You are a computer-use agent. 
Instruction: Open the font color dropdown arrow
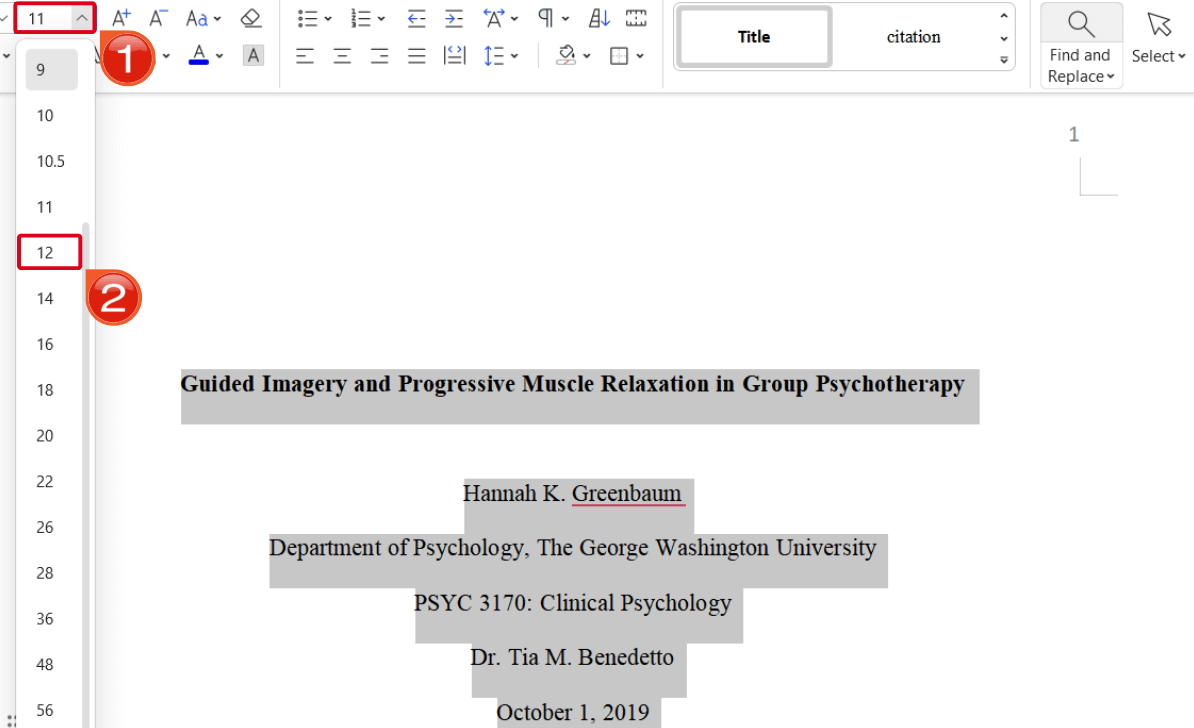tap(218, 55)
